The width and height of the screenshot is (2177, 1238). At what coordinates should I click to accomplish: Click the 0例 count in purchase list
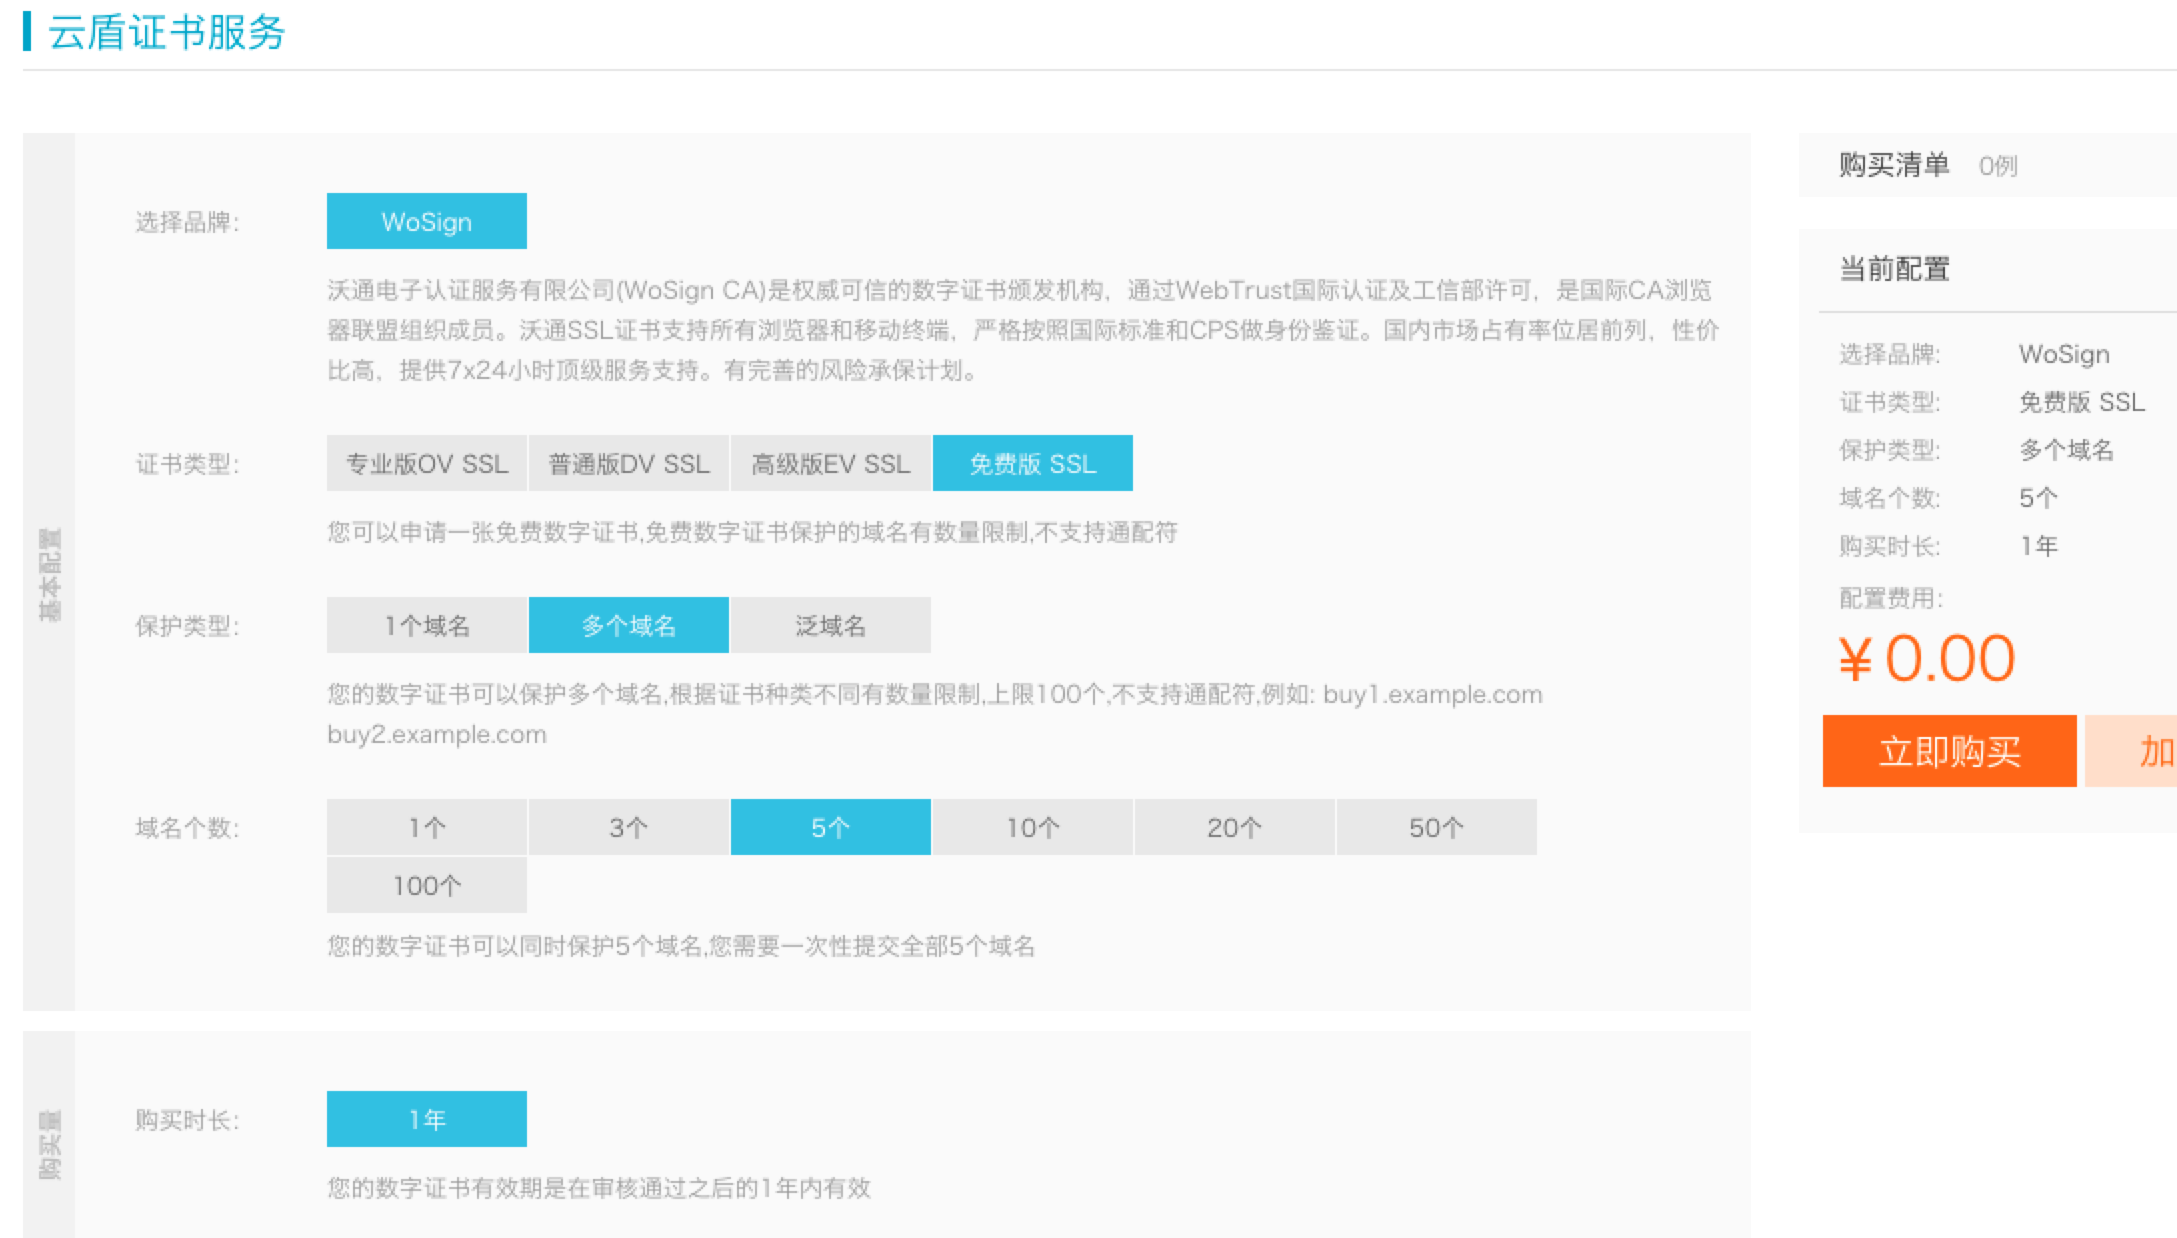tap(1998, 166)
